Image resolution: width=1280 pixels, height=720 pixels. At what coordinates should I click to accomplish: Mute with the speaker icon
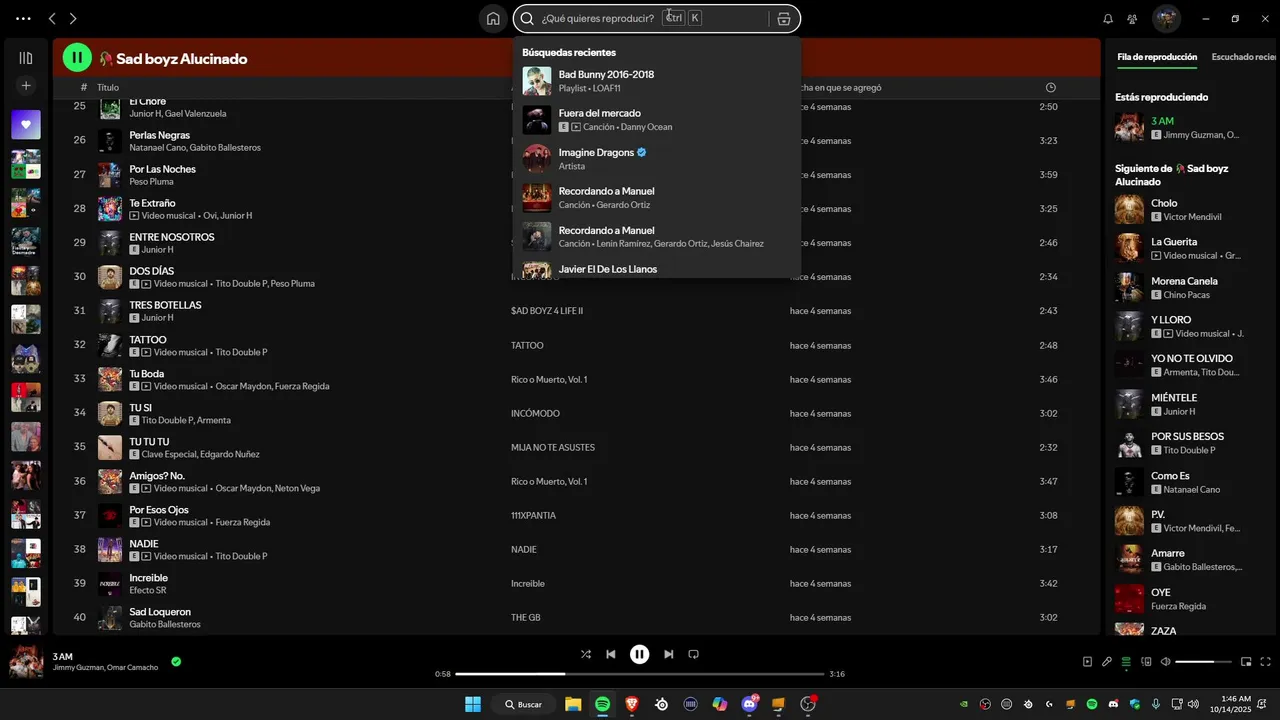[x=1164, y=661]
